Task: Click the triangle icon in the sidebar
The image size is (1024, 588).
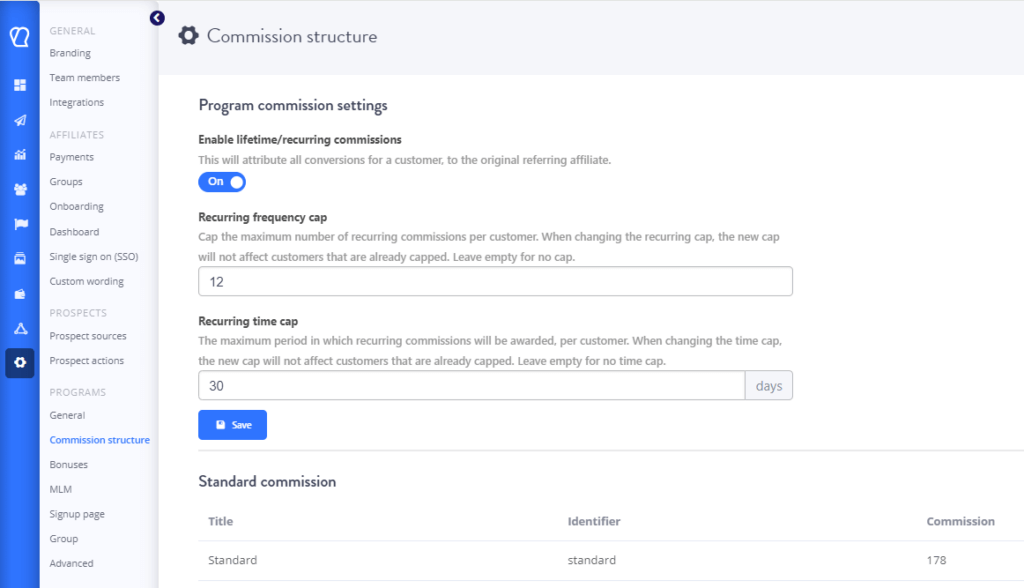Action: point(19,329)
